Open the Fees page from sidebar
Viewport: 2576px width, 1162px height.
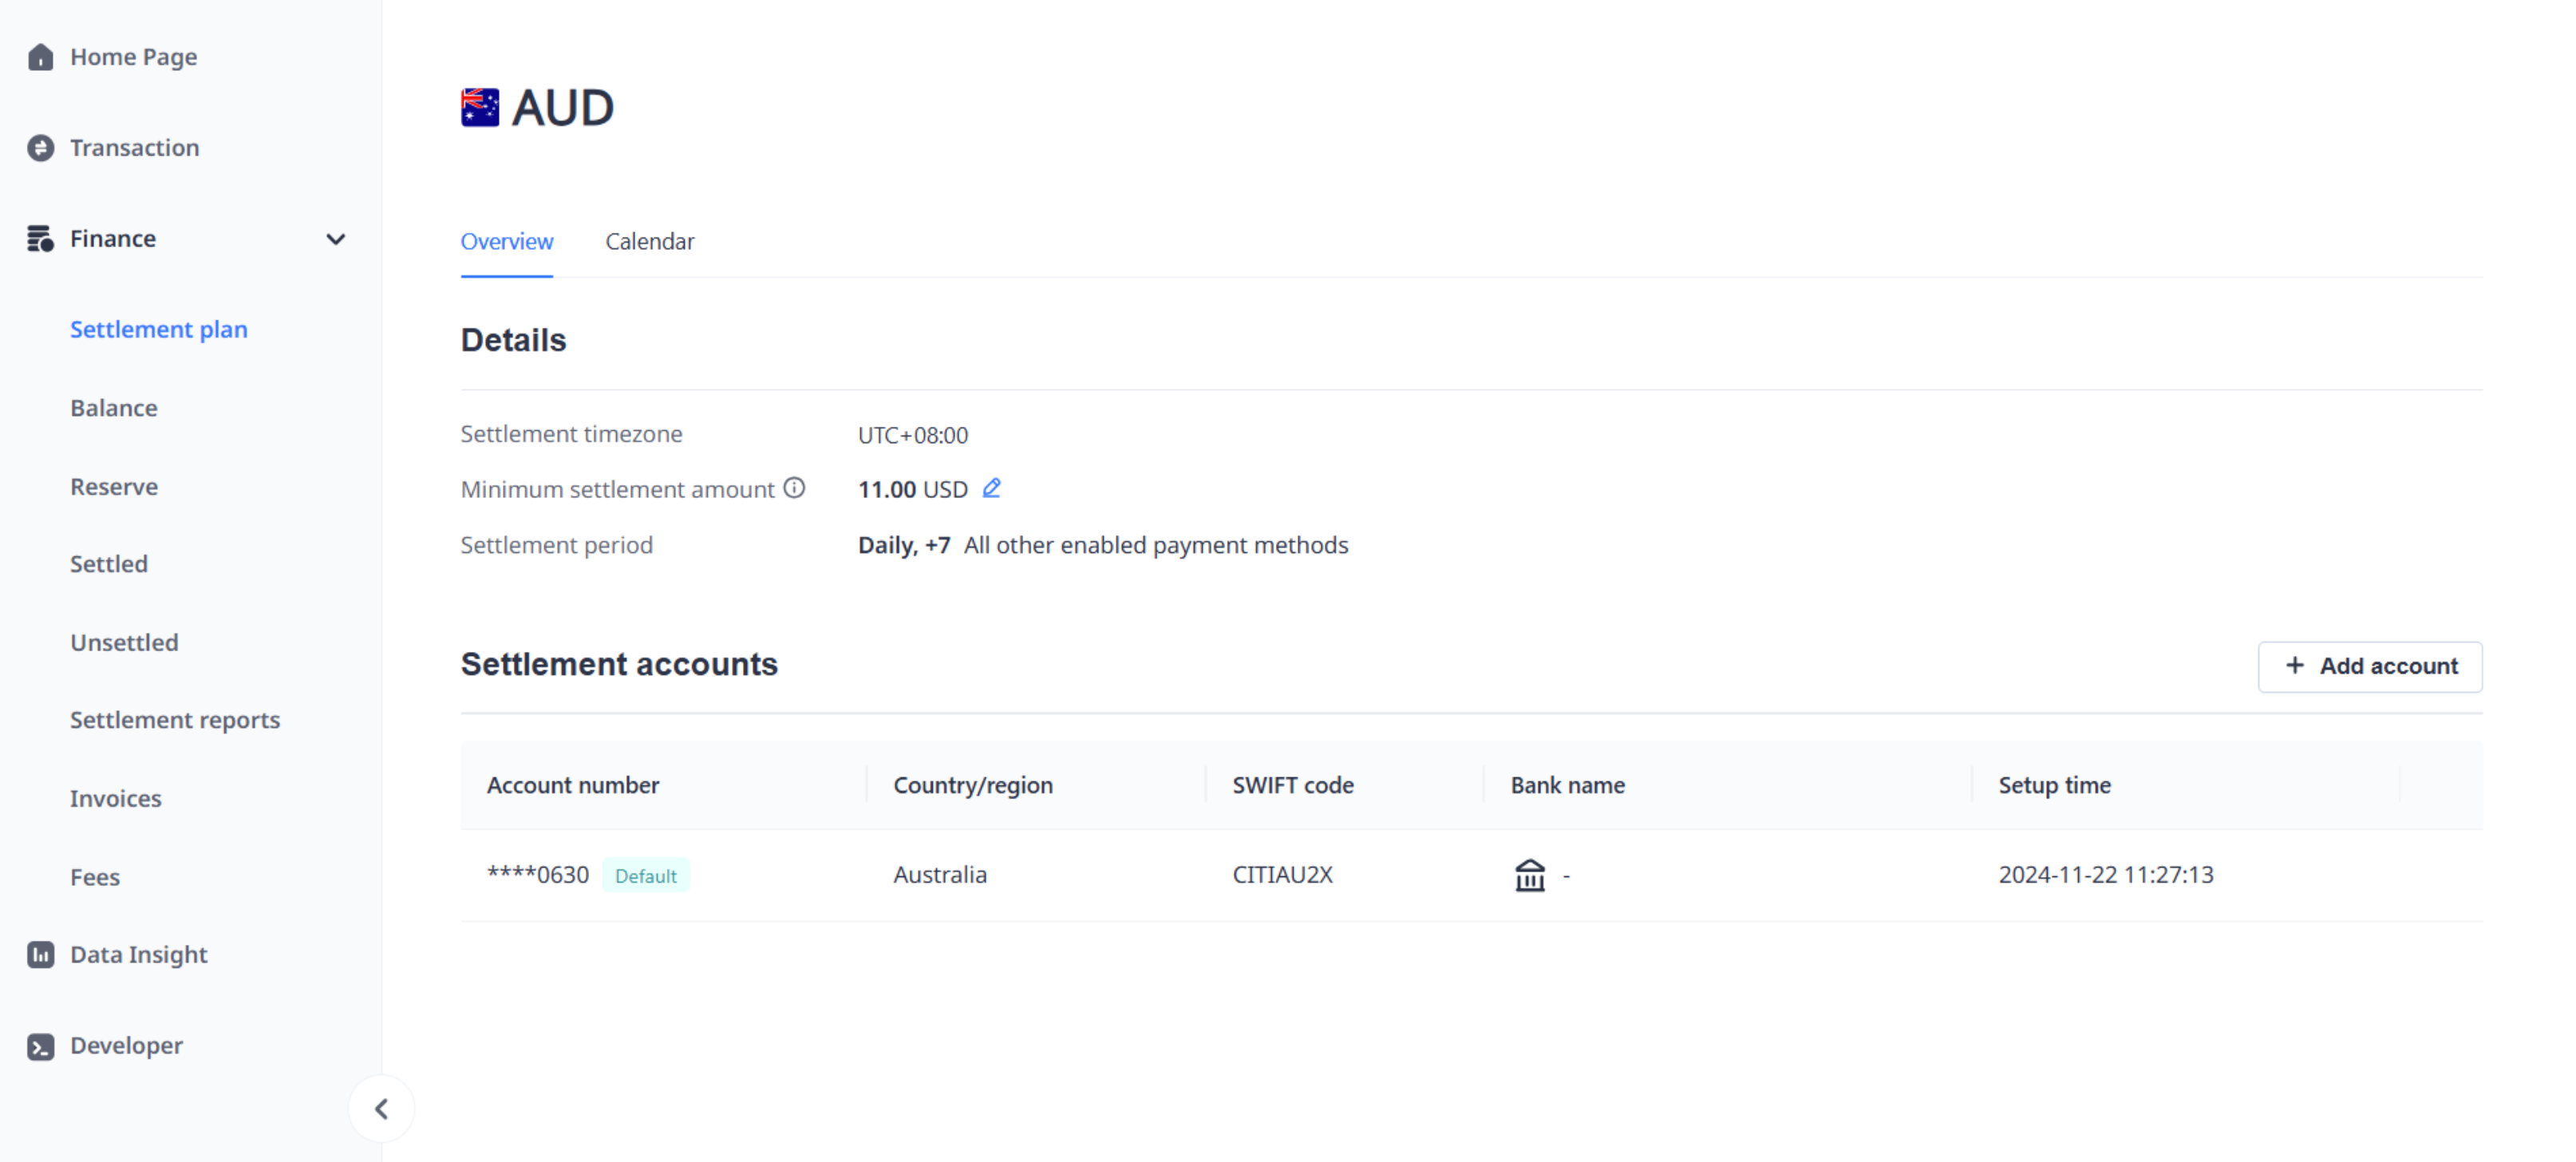(x=95, y=877)
